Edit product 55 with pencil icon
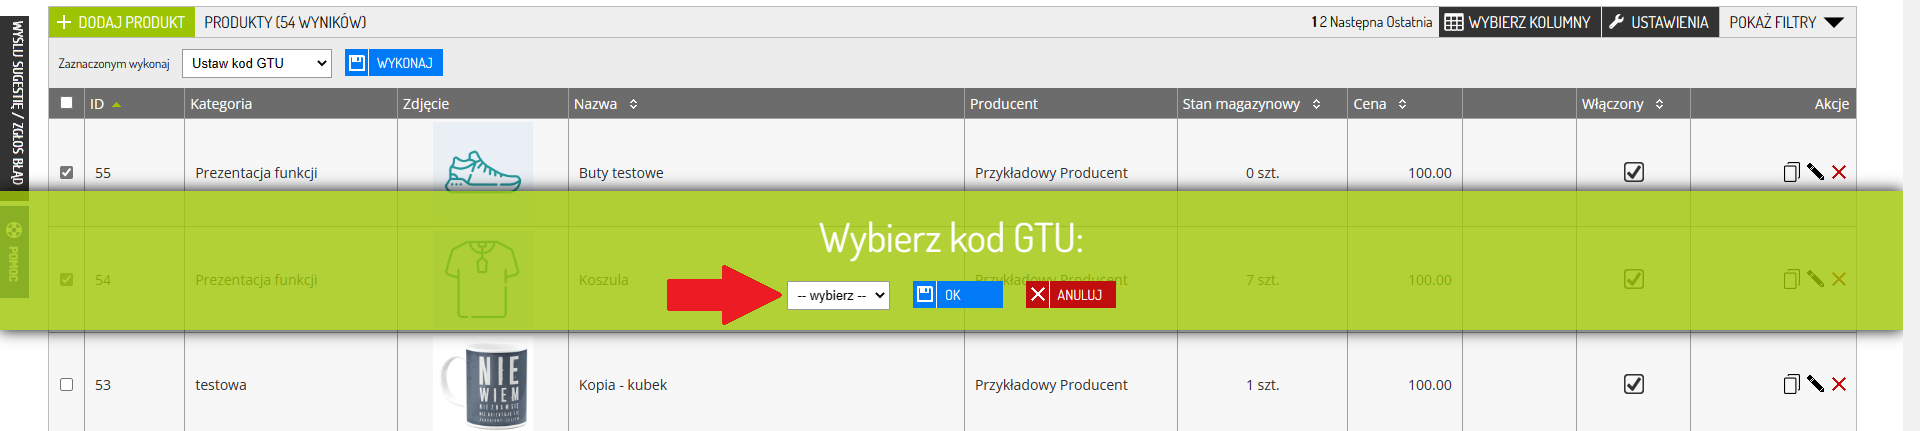This screenshot has height=431, width=1920. (x=1815, y=172)
